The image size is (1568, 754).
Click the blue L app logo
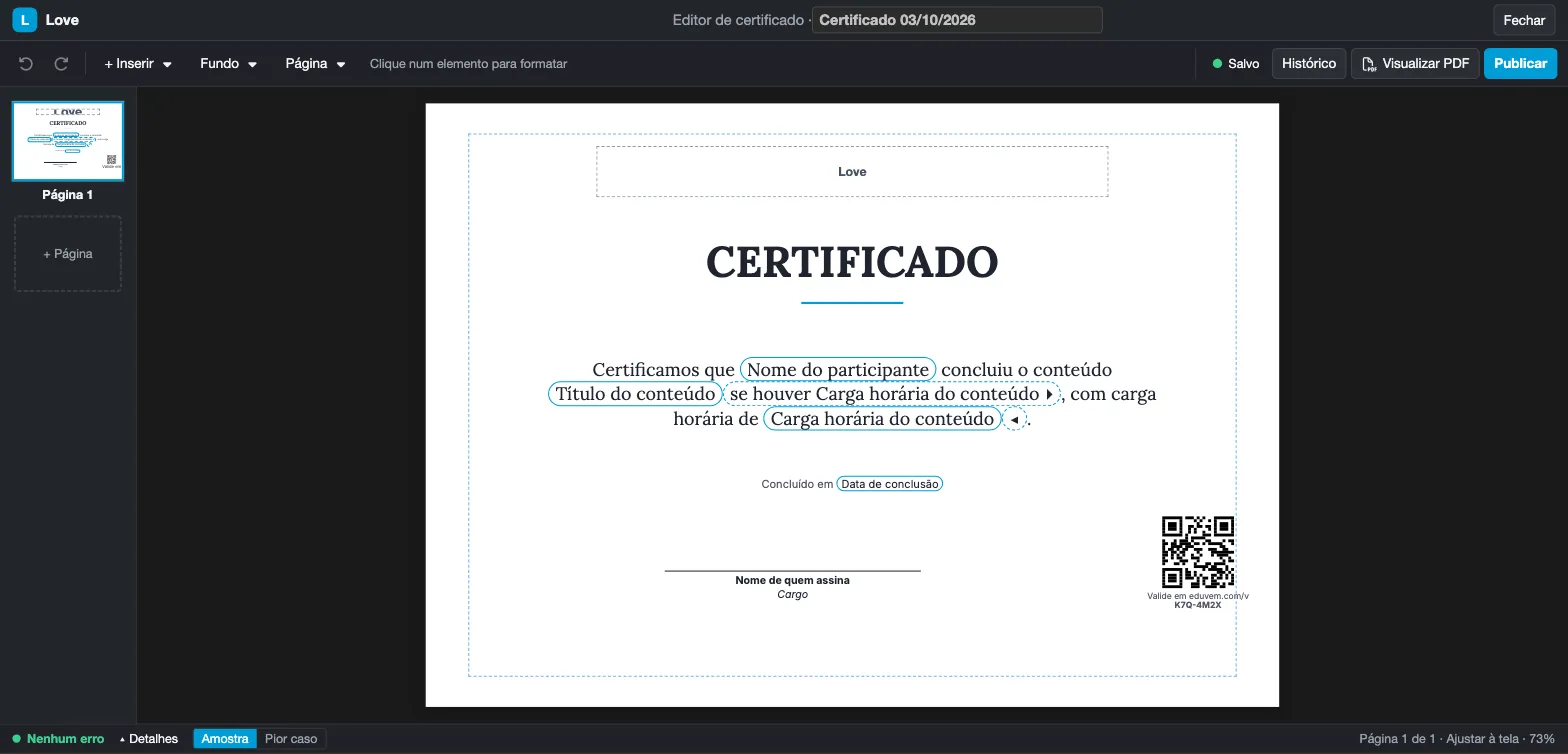24,20
